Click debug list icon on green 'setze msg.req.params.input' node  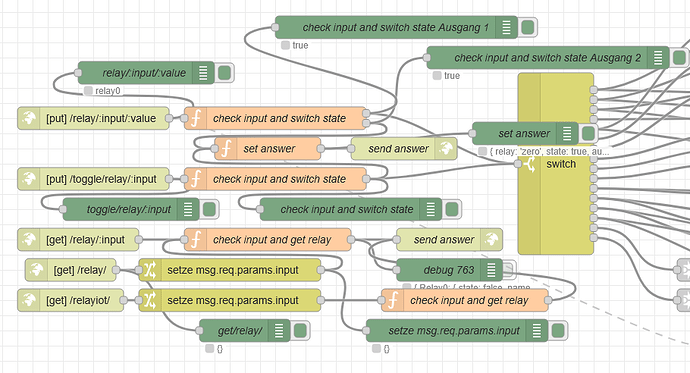[537, 331]
